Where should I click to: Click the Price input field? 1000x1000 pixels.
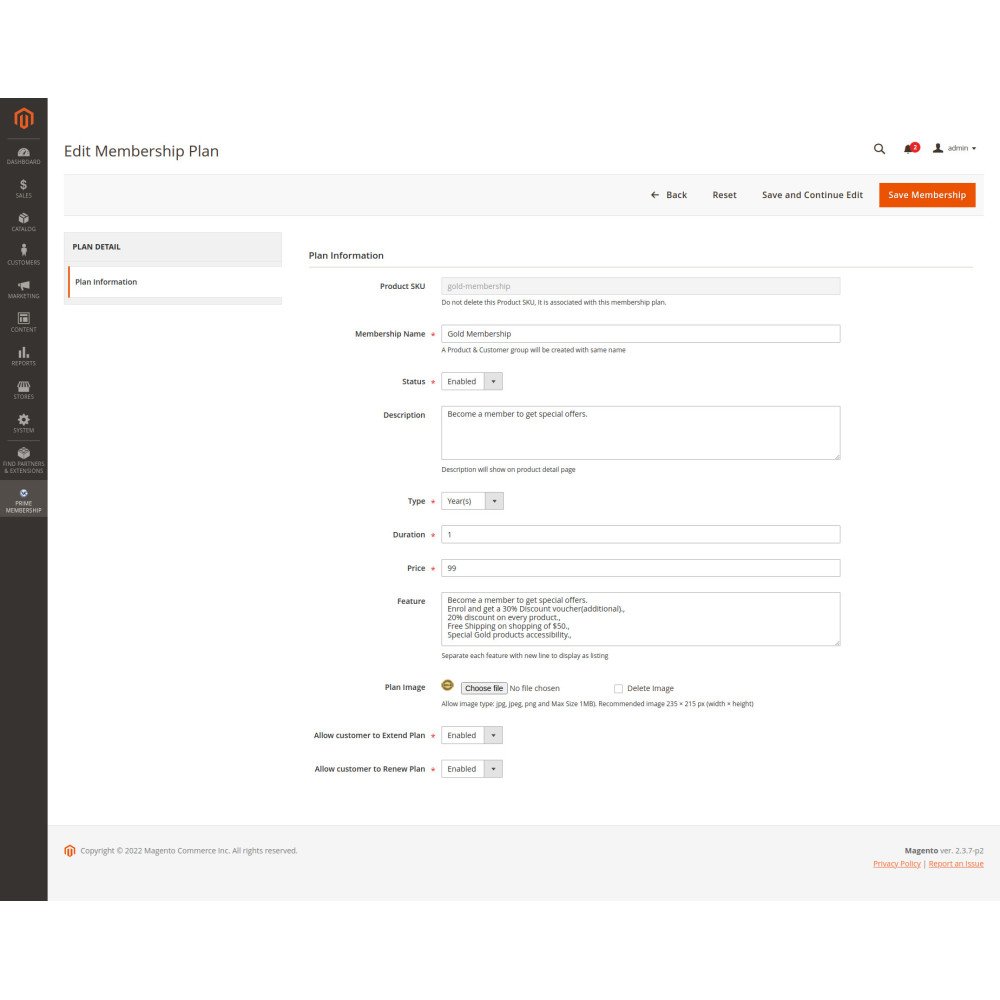click(x=640, y=568)
